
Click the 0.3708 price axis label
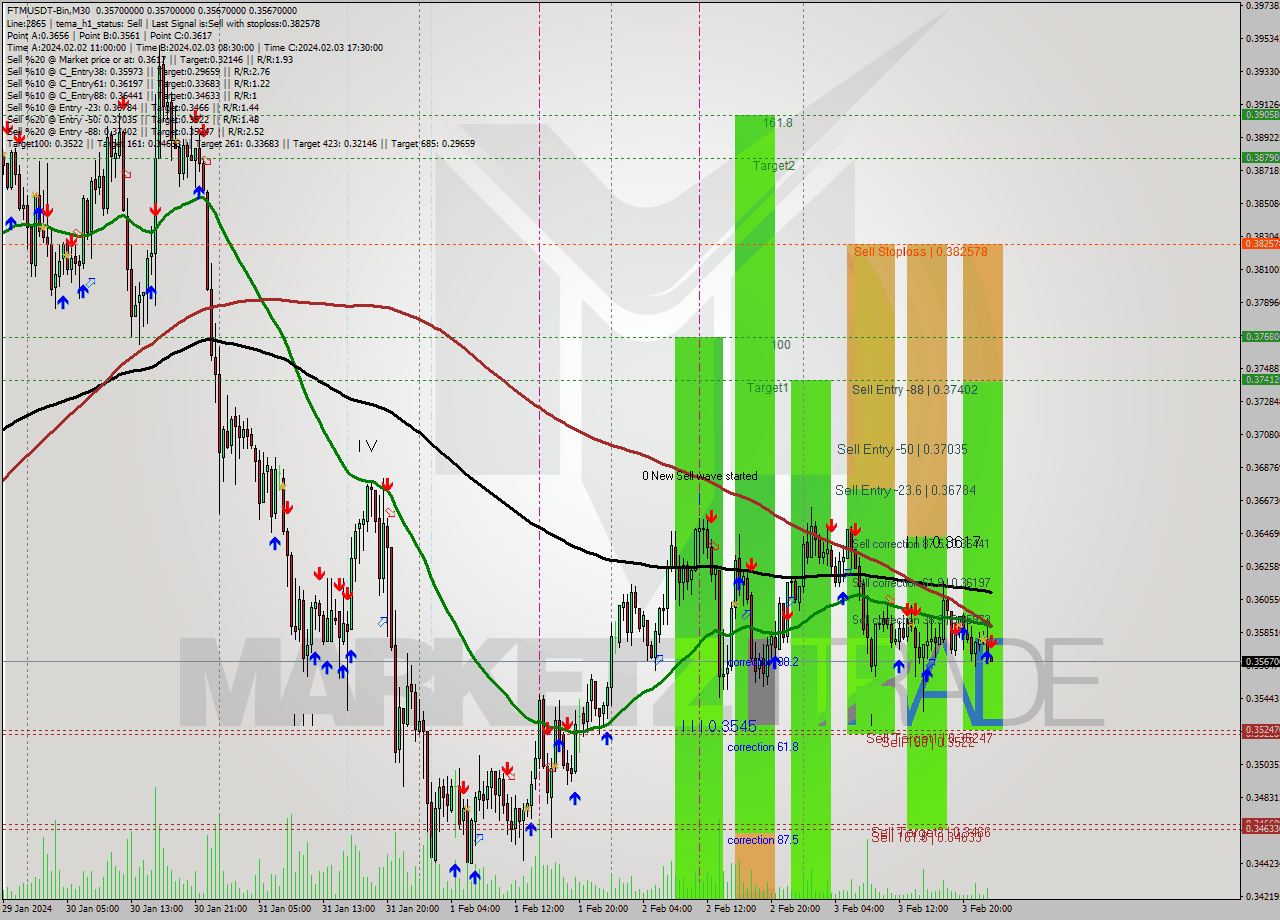pos(1262,435)
